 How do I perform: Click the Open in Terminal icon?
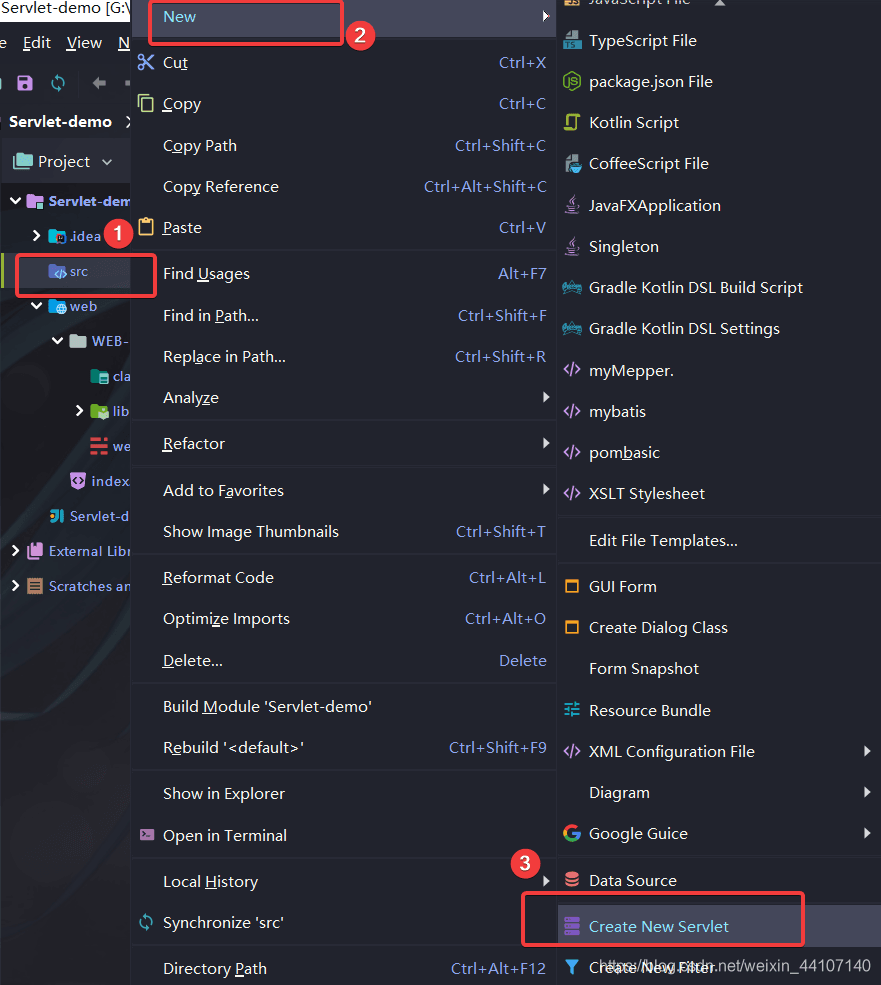[x=146, y=835]
